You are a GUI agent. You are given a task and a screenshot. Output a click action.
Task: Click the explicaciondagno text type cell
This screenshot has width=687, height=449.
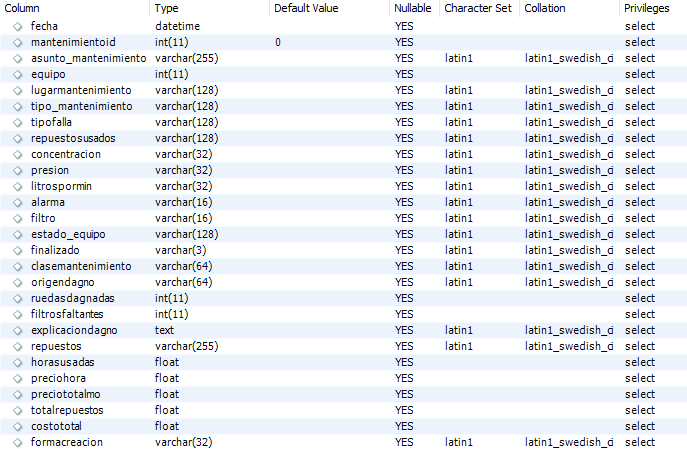click(164, 330)
